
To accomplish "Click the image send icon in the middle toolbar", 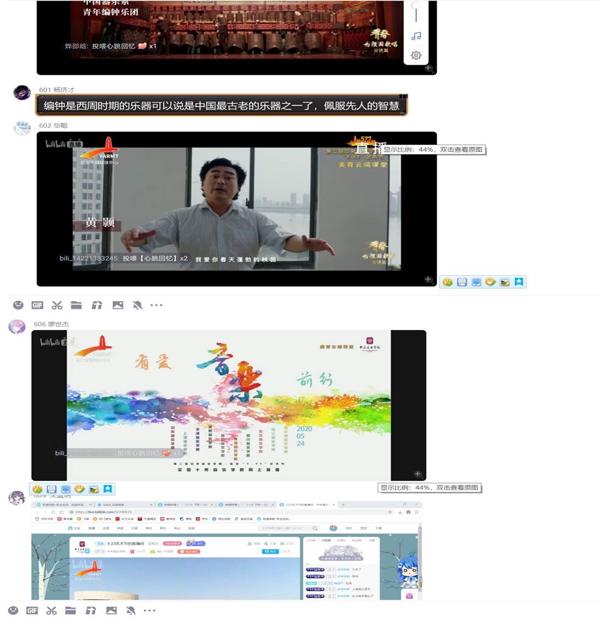I will point(117,305).
